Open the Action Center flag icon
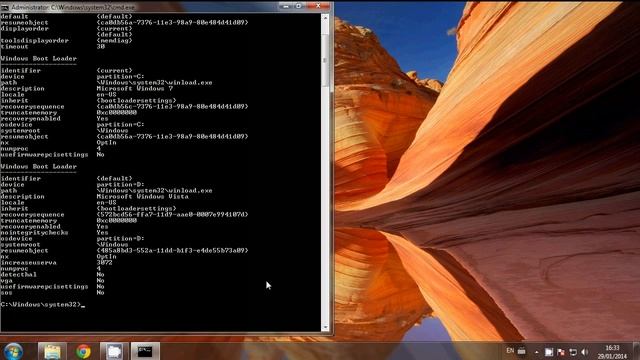The height and width of the screenshot is (360, 640). (x=561, y=352)
